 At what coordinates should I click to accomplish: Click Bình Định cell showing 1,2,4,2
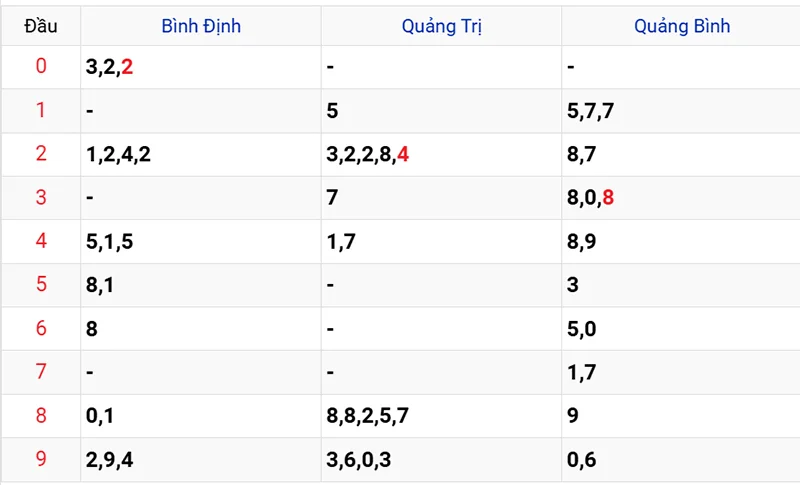tap(201, 155)
